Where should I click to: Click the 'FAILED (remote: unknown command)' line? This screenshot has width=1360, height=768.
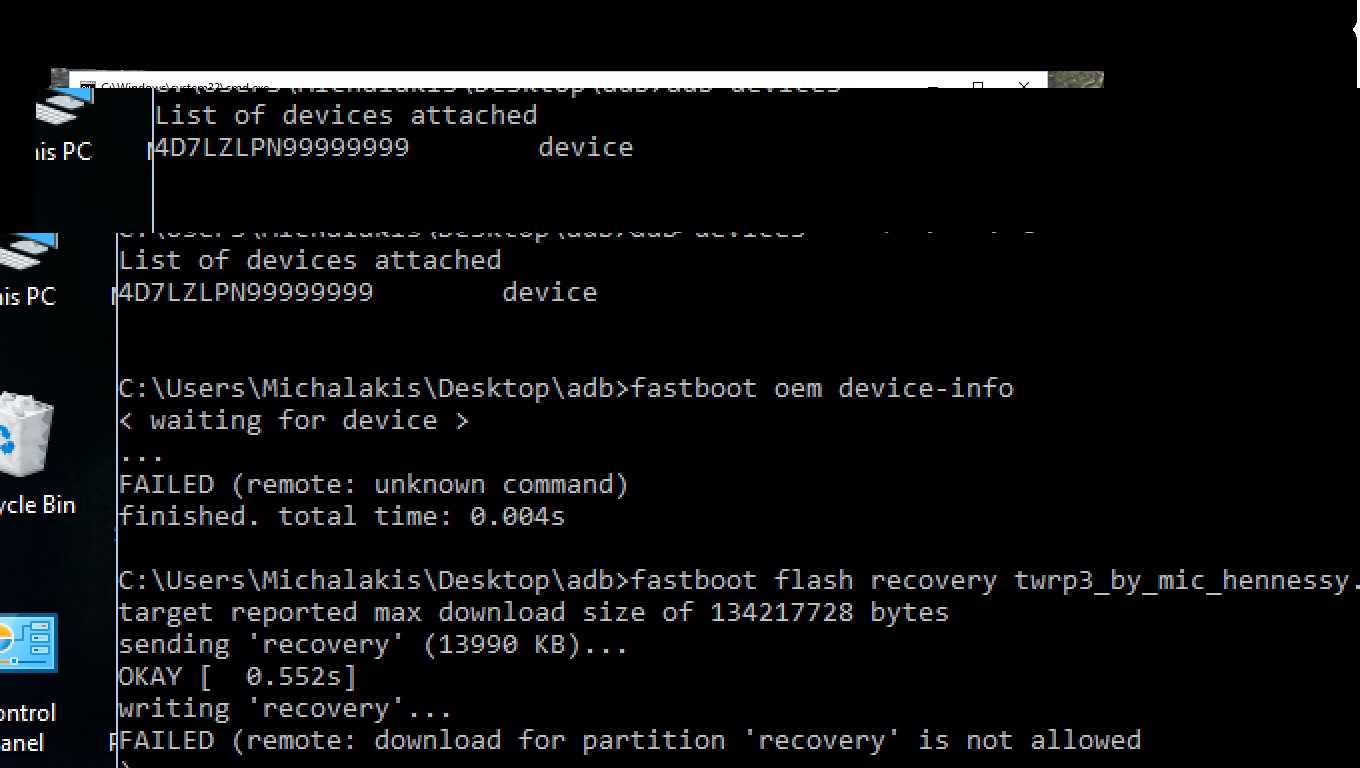coord(373,484)
